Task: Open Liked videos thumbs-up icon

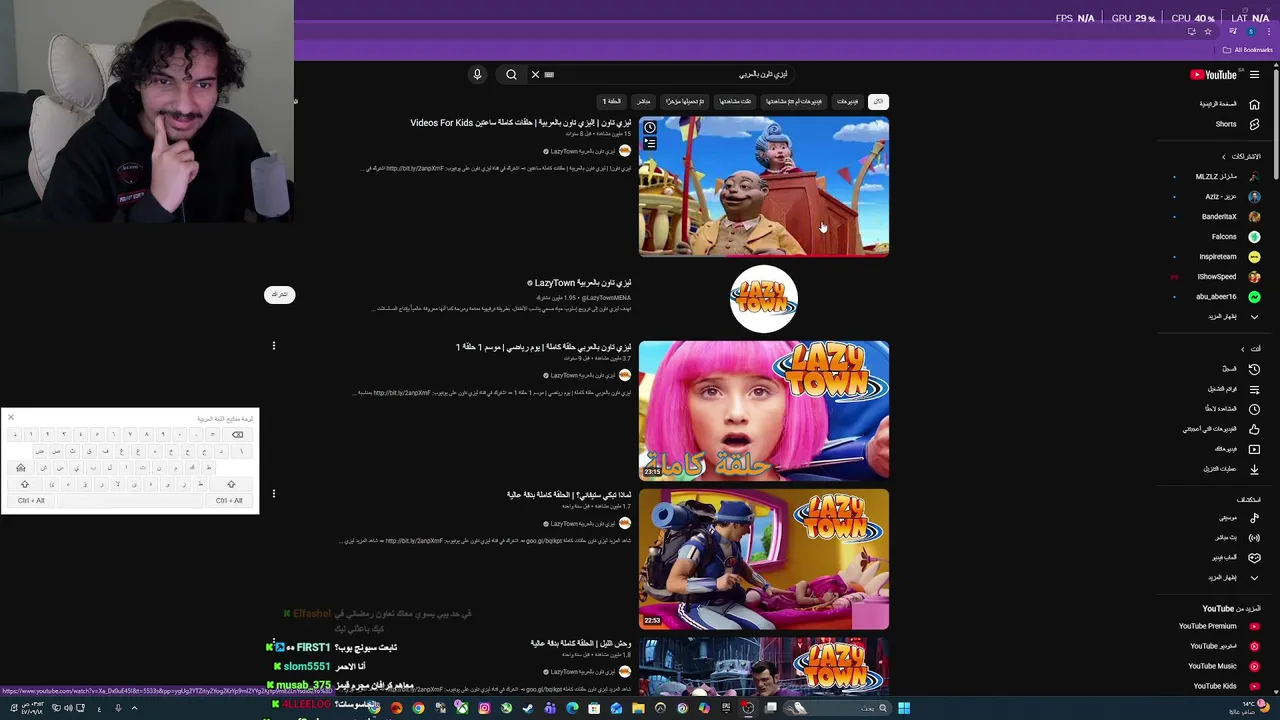Action: pyautogui.click(x=1254, y=429)
